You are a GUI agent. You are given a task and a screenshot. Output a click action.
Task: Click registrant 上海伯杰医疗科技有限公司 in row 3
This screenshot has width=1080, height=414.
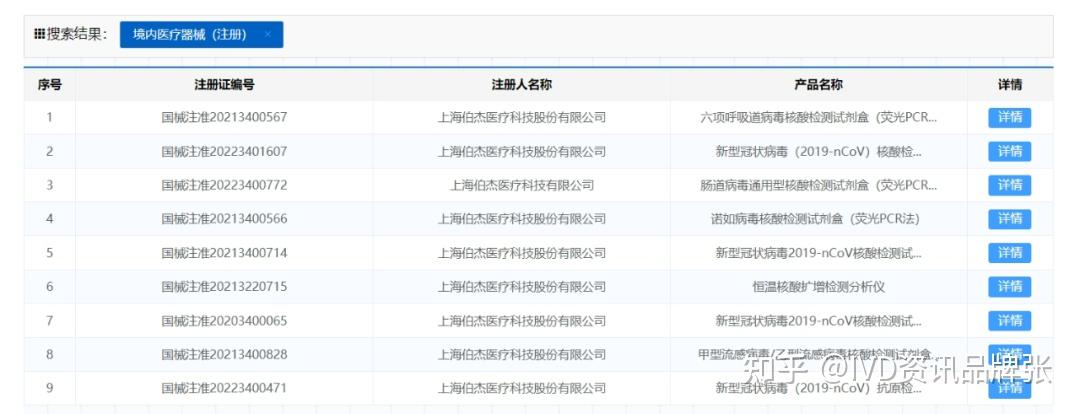click(521, 185)
